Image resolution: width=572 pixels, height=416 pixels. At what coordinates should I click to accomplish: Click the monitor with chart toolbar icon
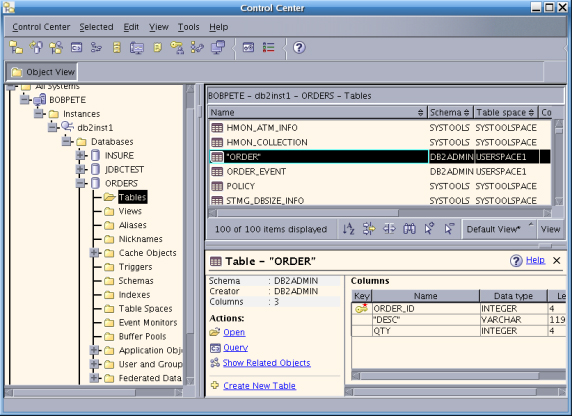[137, 47]
